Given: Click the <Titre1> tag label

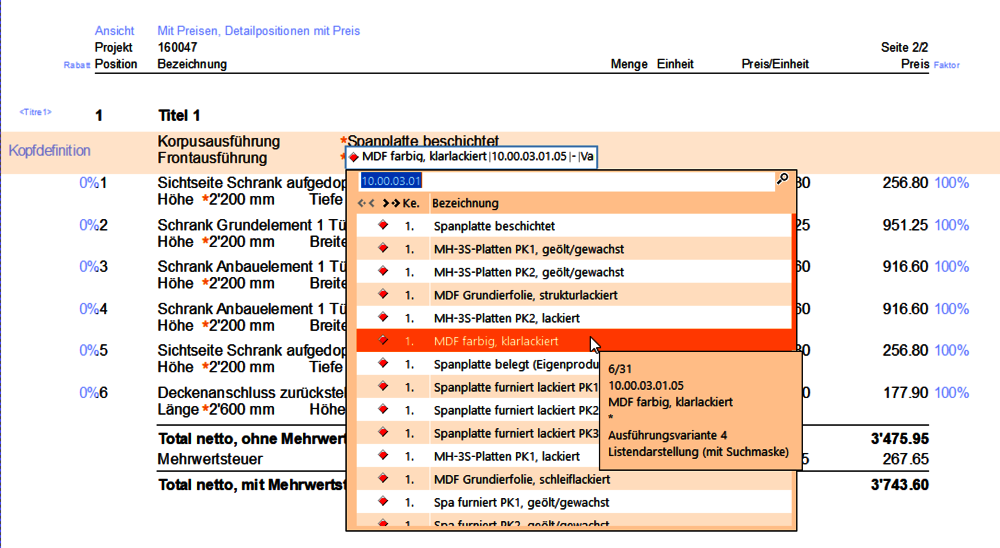Looking at the screenshot, I should coord(35,112).
